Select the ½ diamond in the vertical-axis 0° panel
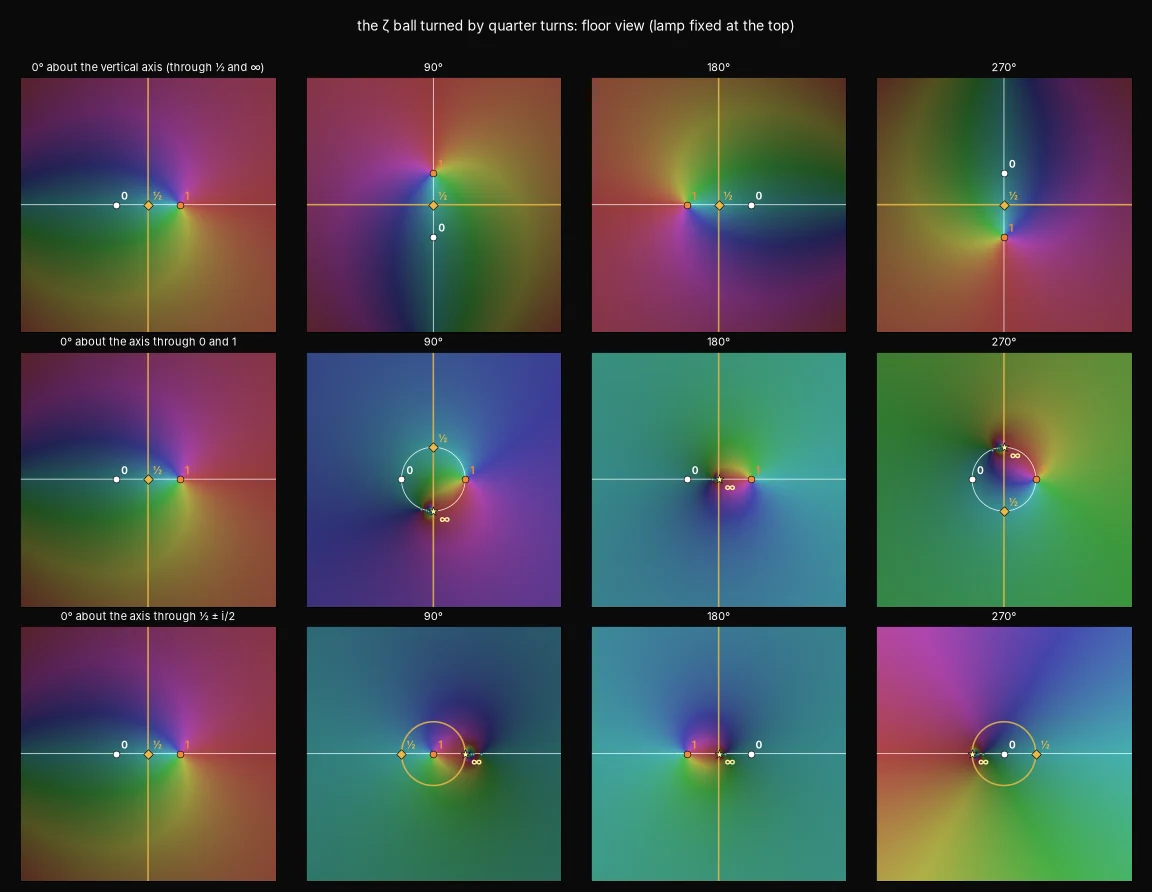The width and height of the screenshot is (1152, 892). coord(148,205)
